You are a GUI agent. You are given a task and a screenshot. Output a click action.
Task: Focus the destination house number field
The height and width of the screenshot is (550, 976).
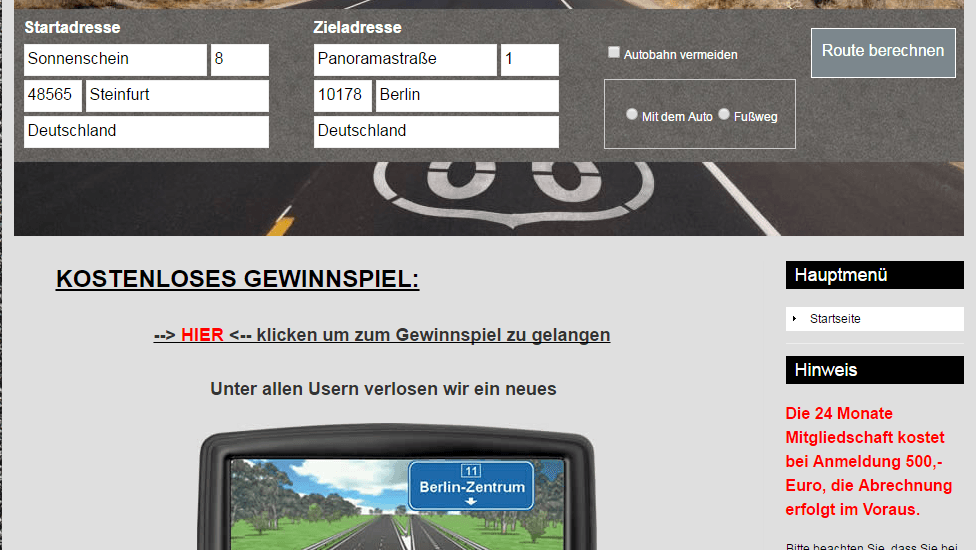point(529,60)
